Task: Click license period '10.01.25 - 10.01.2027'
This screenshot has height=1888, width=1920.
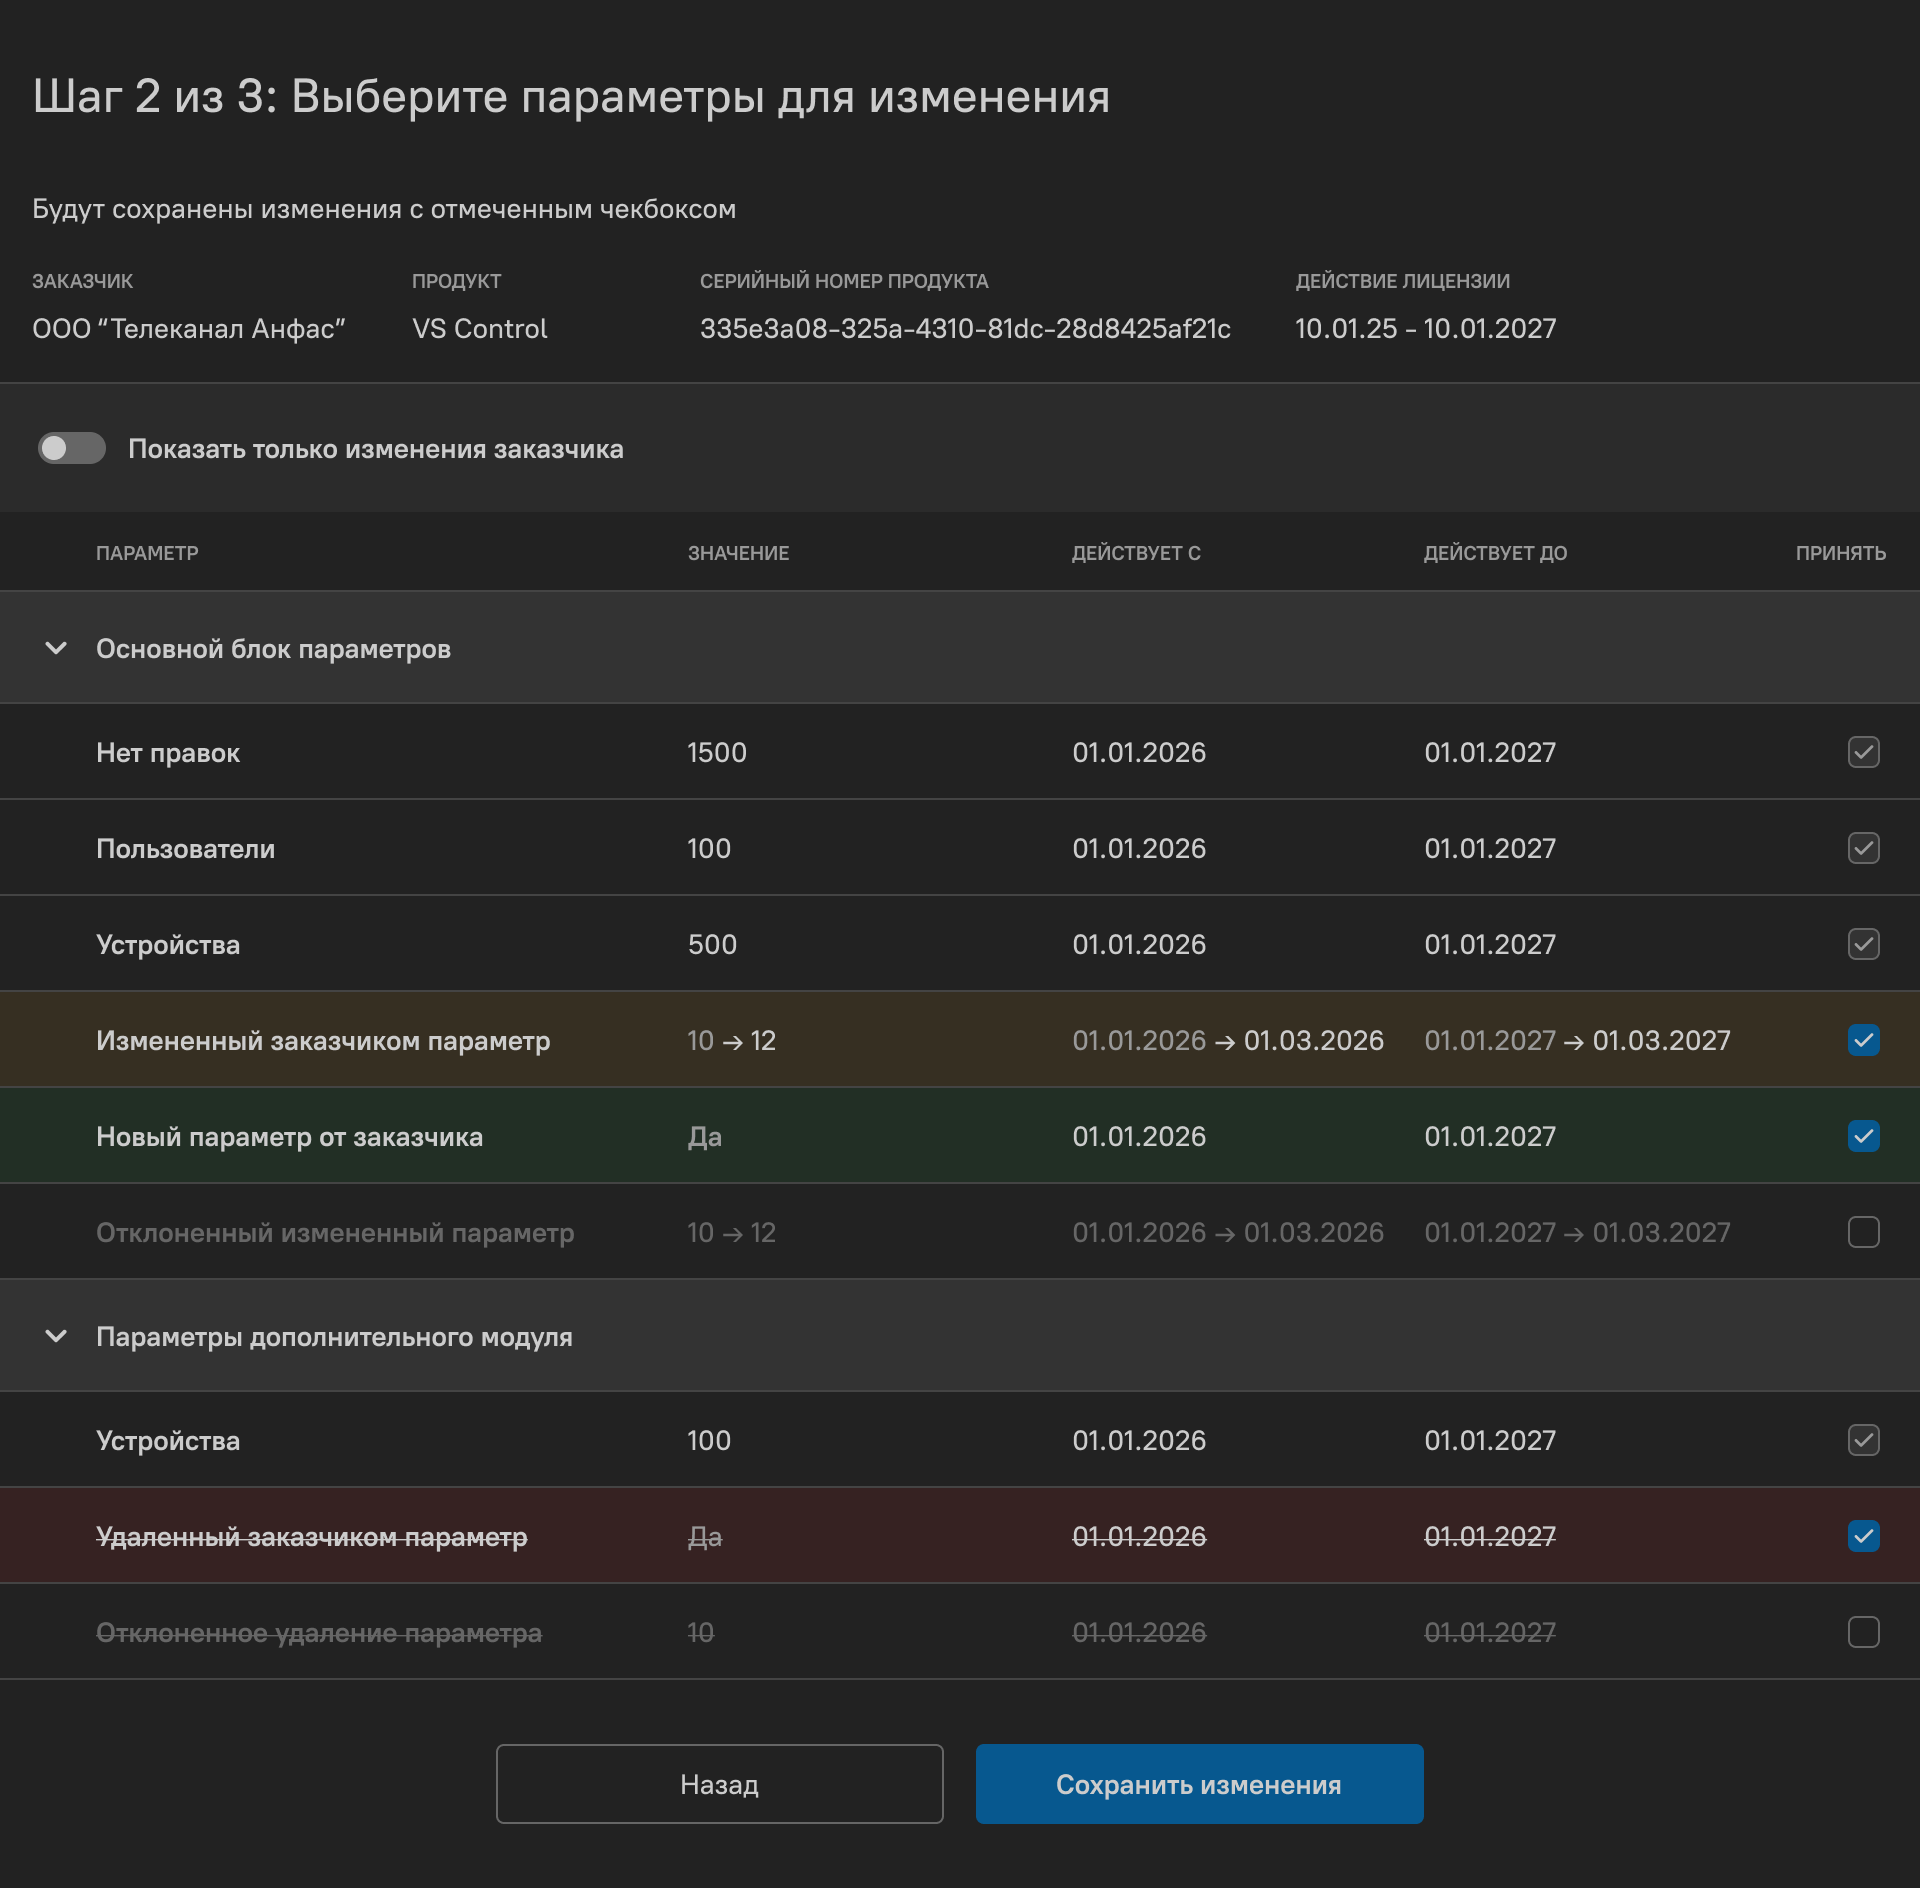Action: coord(1426,329)
